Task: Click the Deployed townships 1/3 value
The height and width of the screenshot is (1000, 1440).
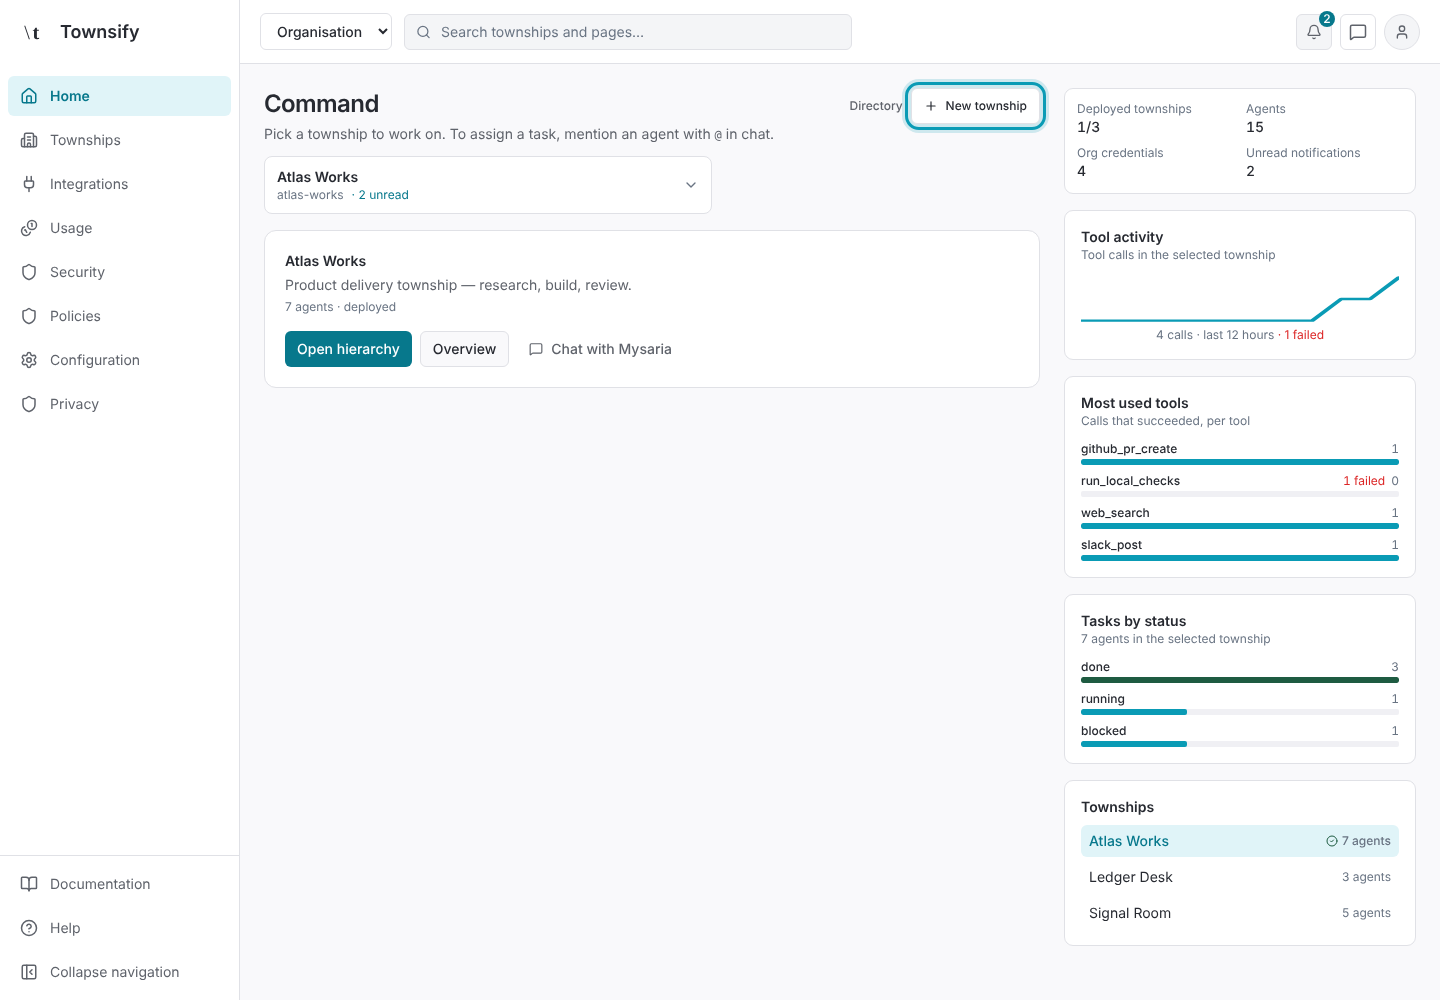Action: pyautogui.click(x=1088, y=127)
